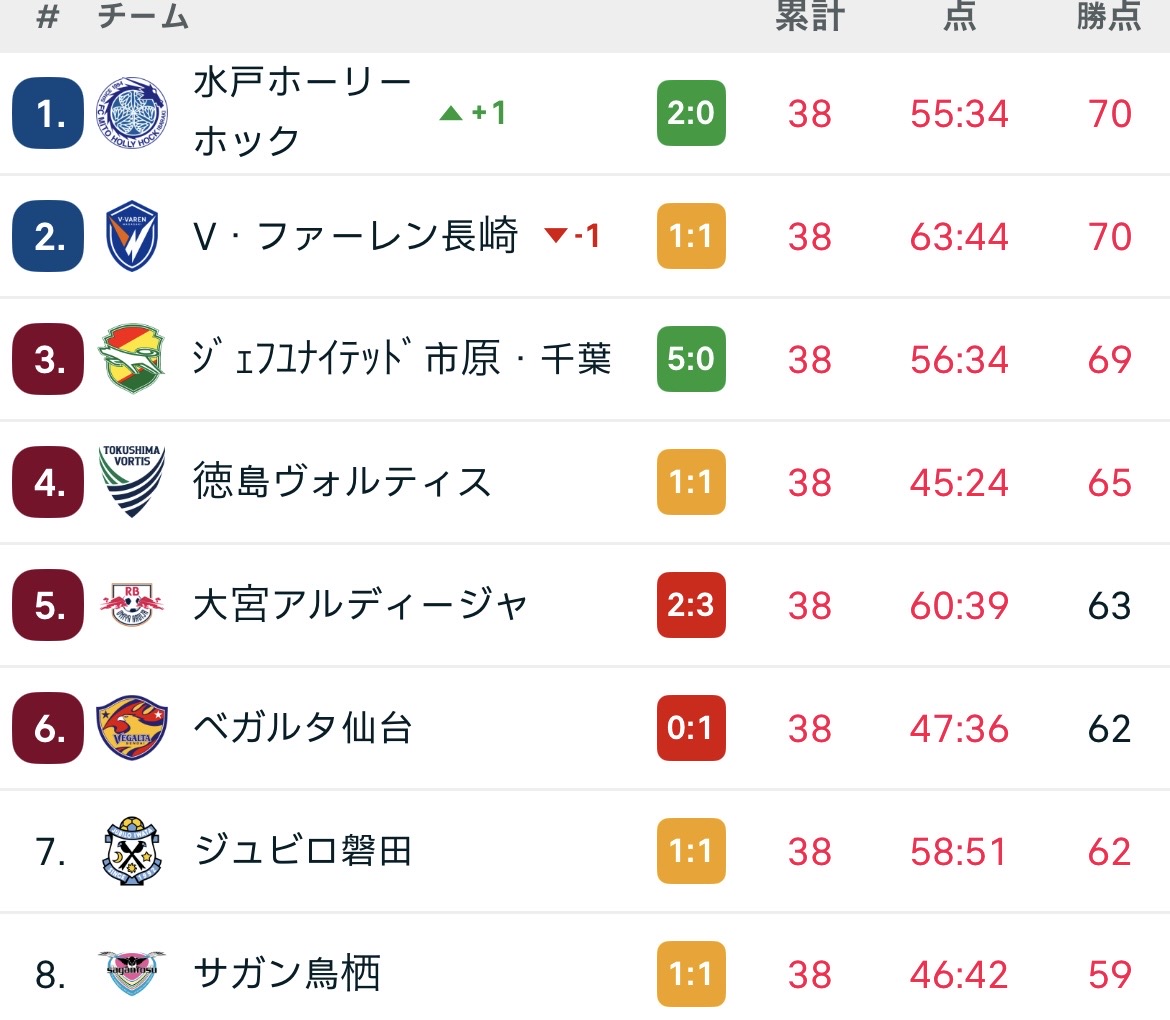Open V・ファーレン長崎 team page
The width and height of the screenshot is (1170, 1020).
coord(355,237)
